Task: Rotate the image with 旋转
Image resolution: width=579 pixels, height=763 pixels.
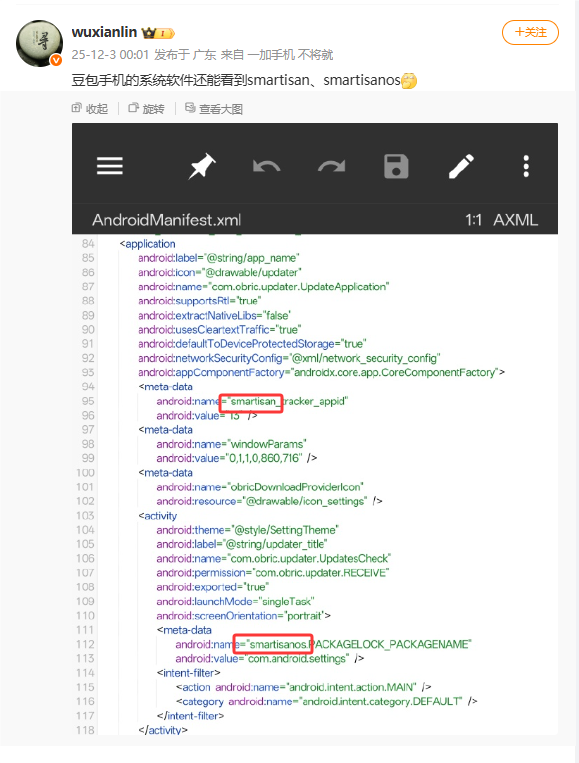Action: click(x=146, y=109)
